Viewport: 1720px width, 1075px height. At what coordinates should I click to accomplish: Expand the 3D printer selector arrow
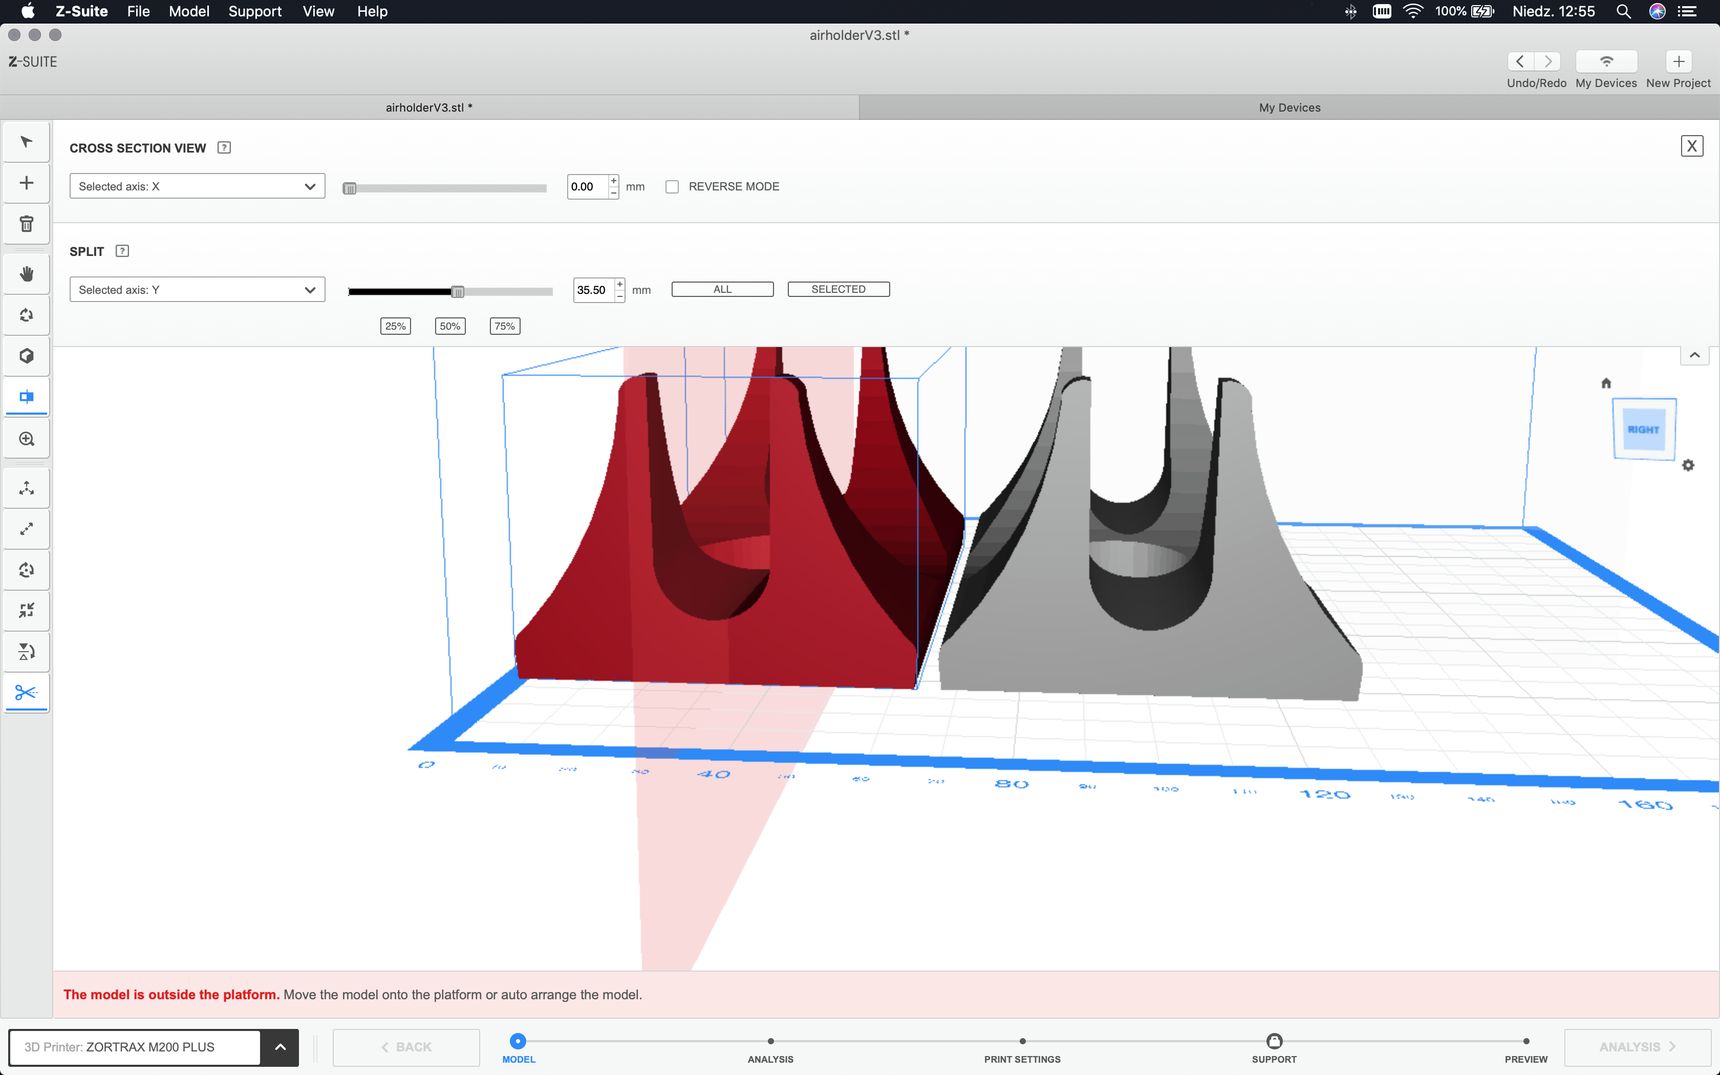pos(280,1047)
